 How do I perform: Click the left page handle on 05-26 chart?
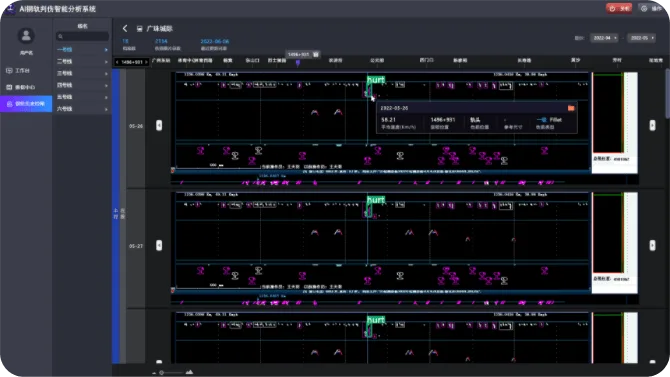pyautogui.click(x=159, y=125)
